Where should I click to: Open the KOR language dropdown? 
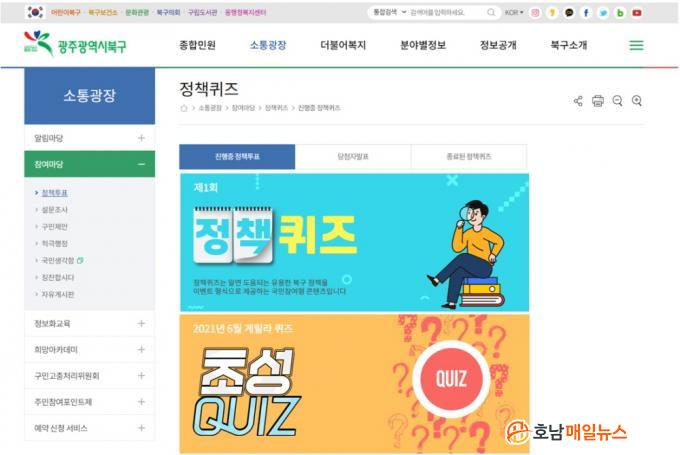514,13
